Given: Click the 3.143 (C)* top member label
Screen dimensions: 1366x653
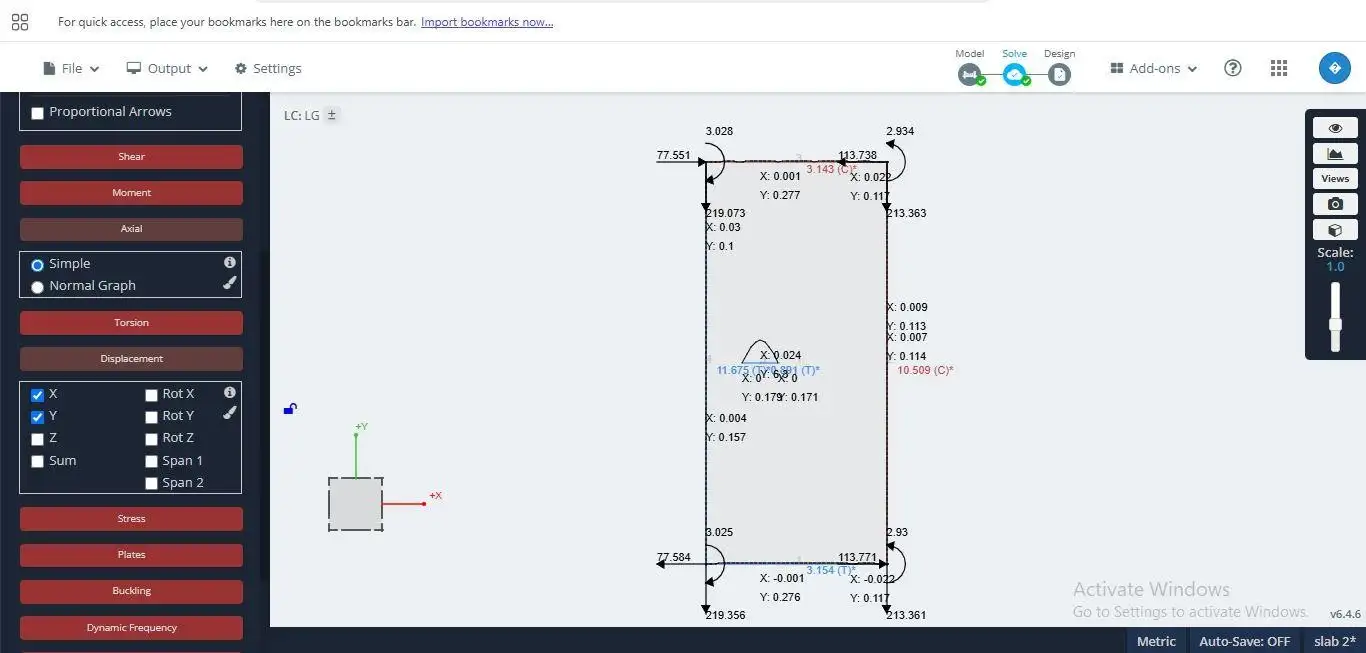Looking at the screenshot, I should coord(831,169).
